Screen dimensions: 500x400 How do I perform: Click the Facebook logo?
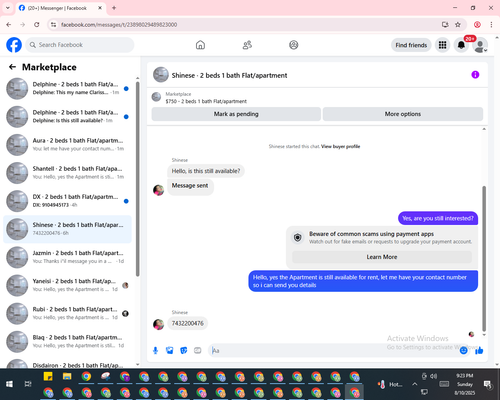click(x=14, y=45)
